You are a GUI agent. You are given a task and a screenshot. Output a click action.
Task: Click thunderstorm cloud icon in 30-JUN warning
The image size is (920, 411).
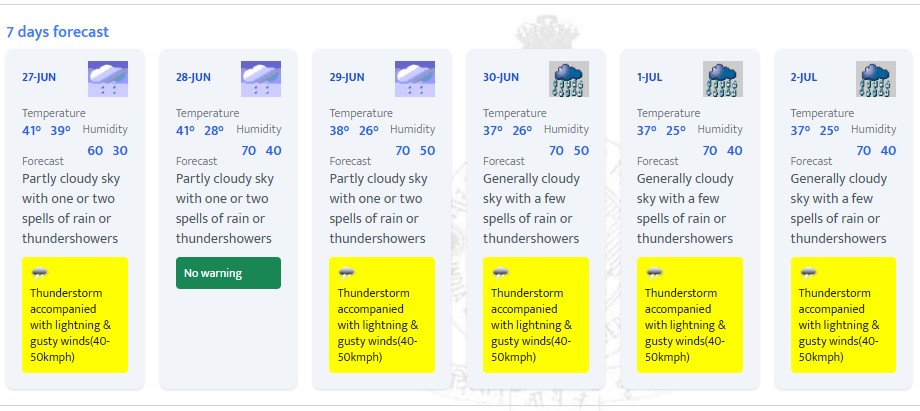(500, 272)
